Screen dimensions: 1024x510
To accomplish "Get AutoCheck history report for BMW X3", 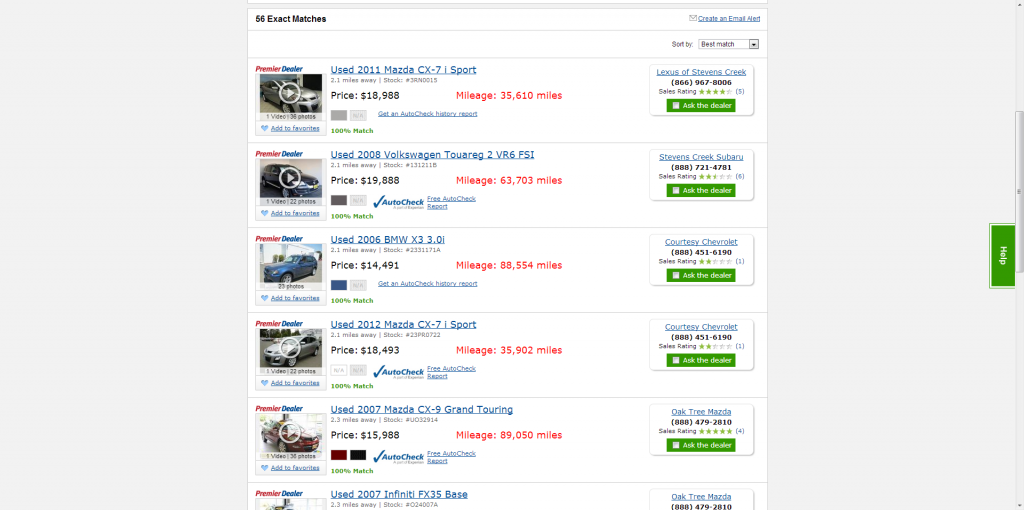I will click(x=427, y=283).
